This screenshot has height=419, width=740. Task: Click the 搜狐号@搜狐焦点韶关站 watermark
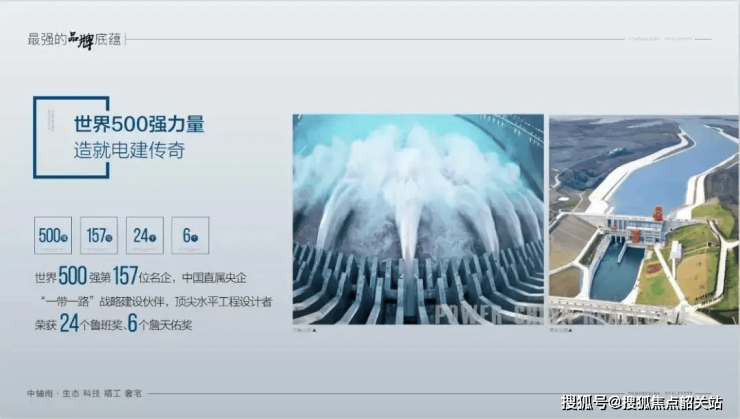coord(641,403)
